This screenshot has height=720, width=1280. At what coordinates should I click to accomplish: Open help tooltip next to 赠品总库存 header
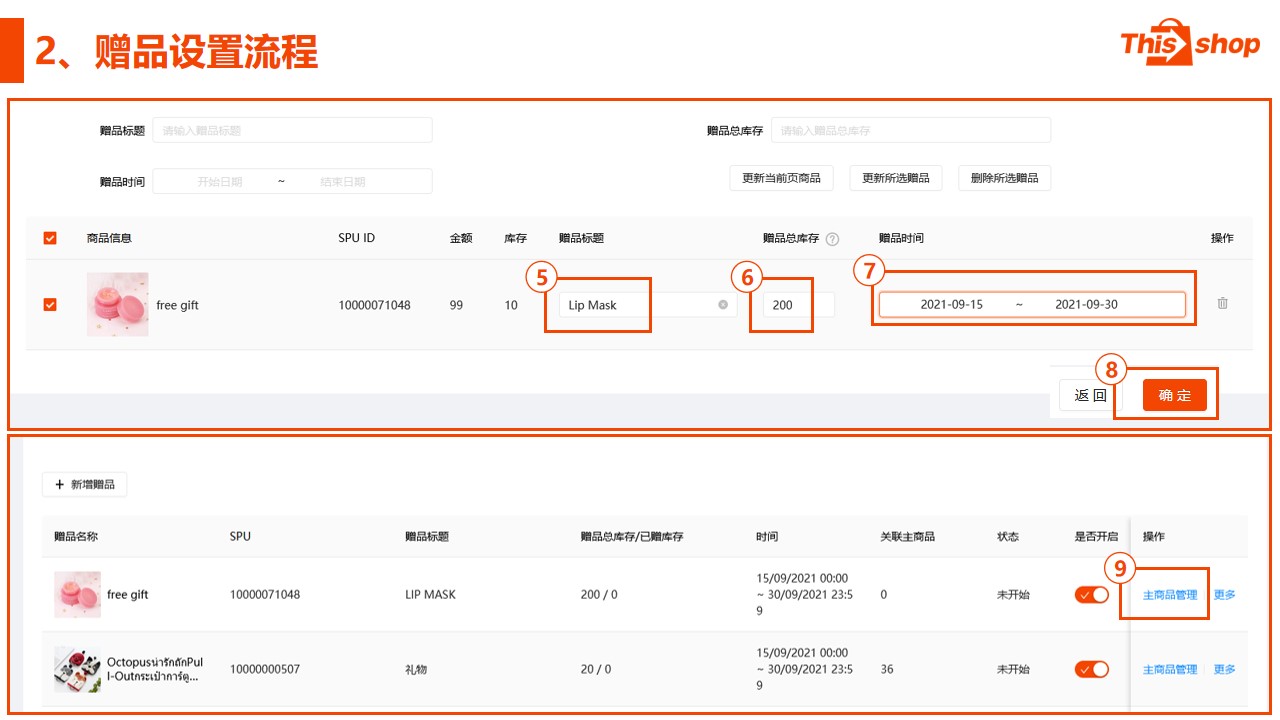coord(833,239)
